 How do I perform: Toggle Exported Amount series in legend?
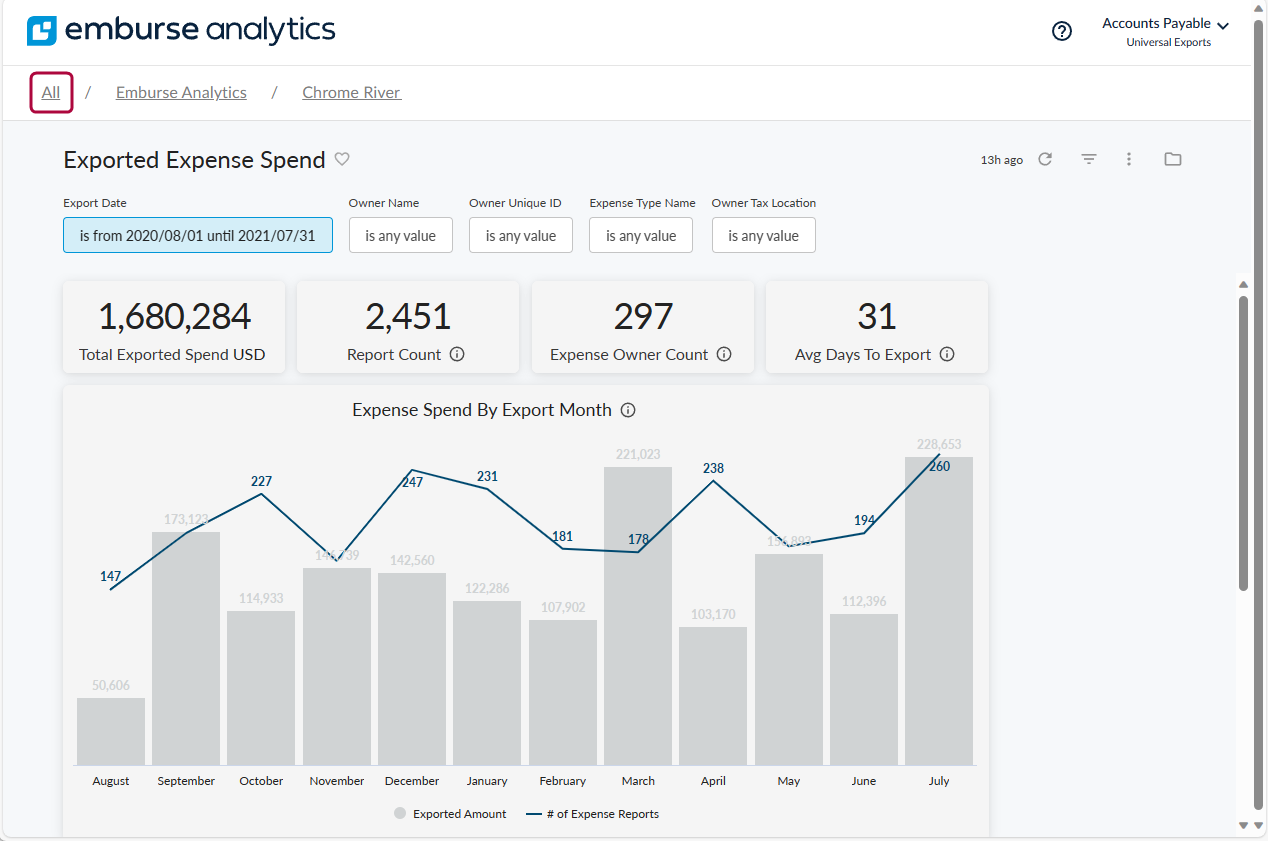click(450, 814)
